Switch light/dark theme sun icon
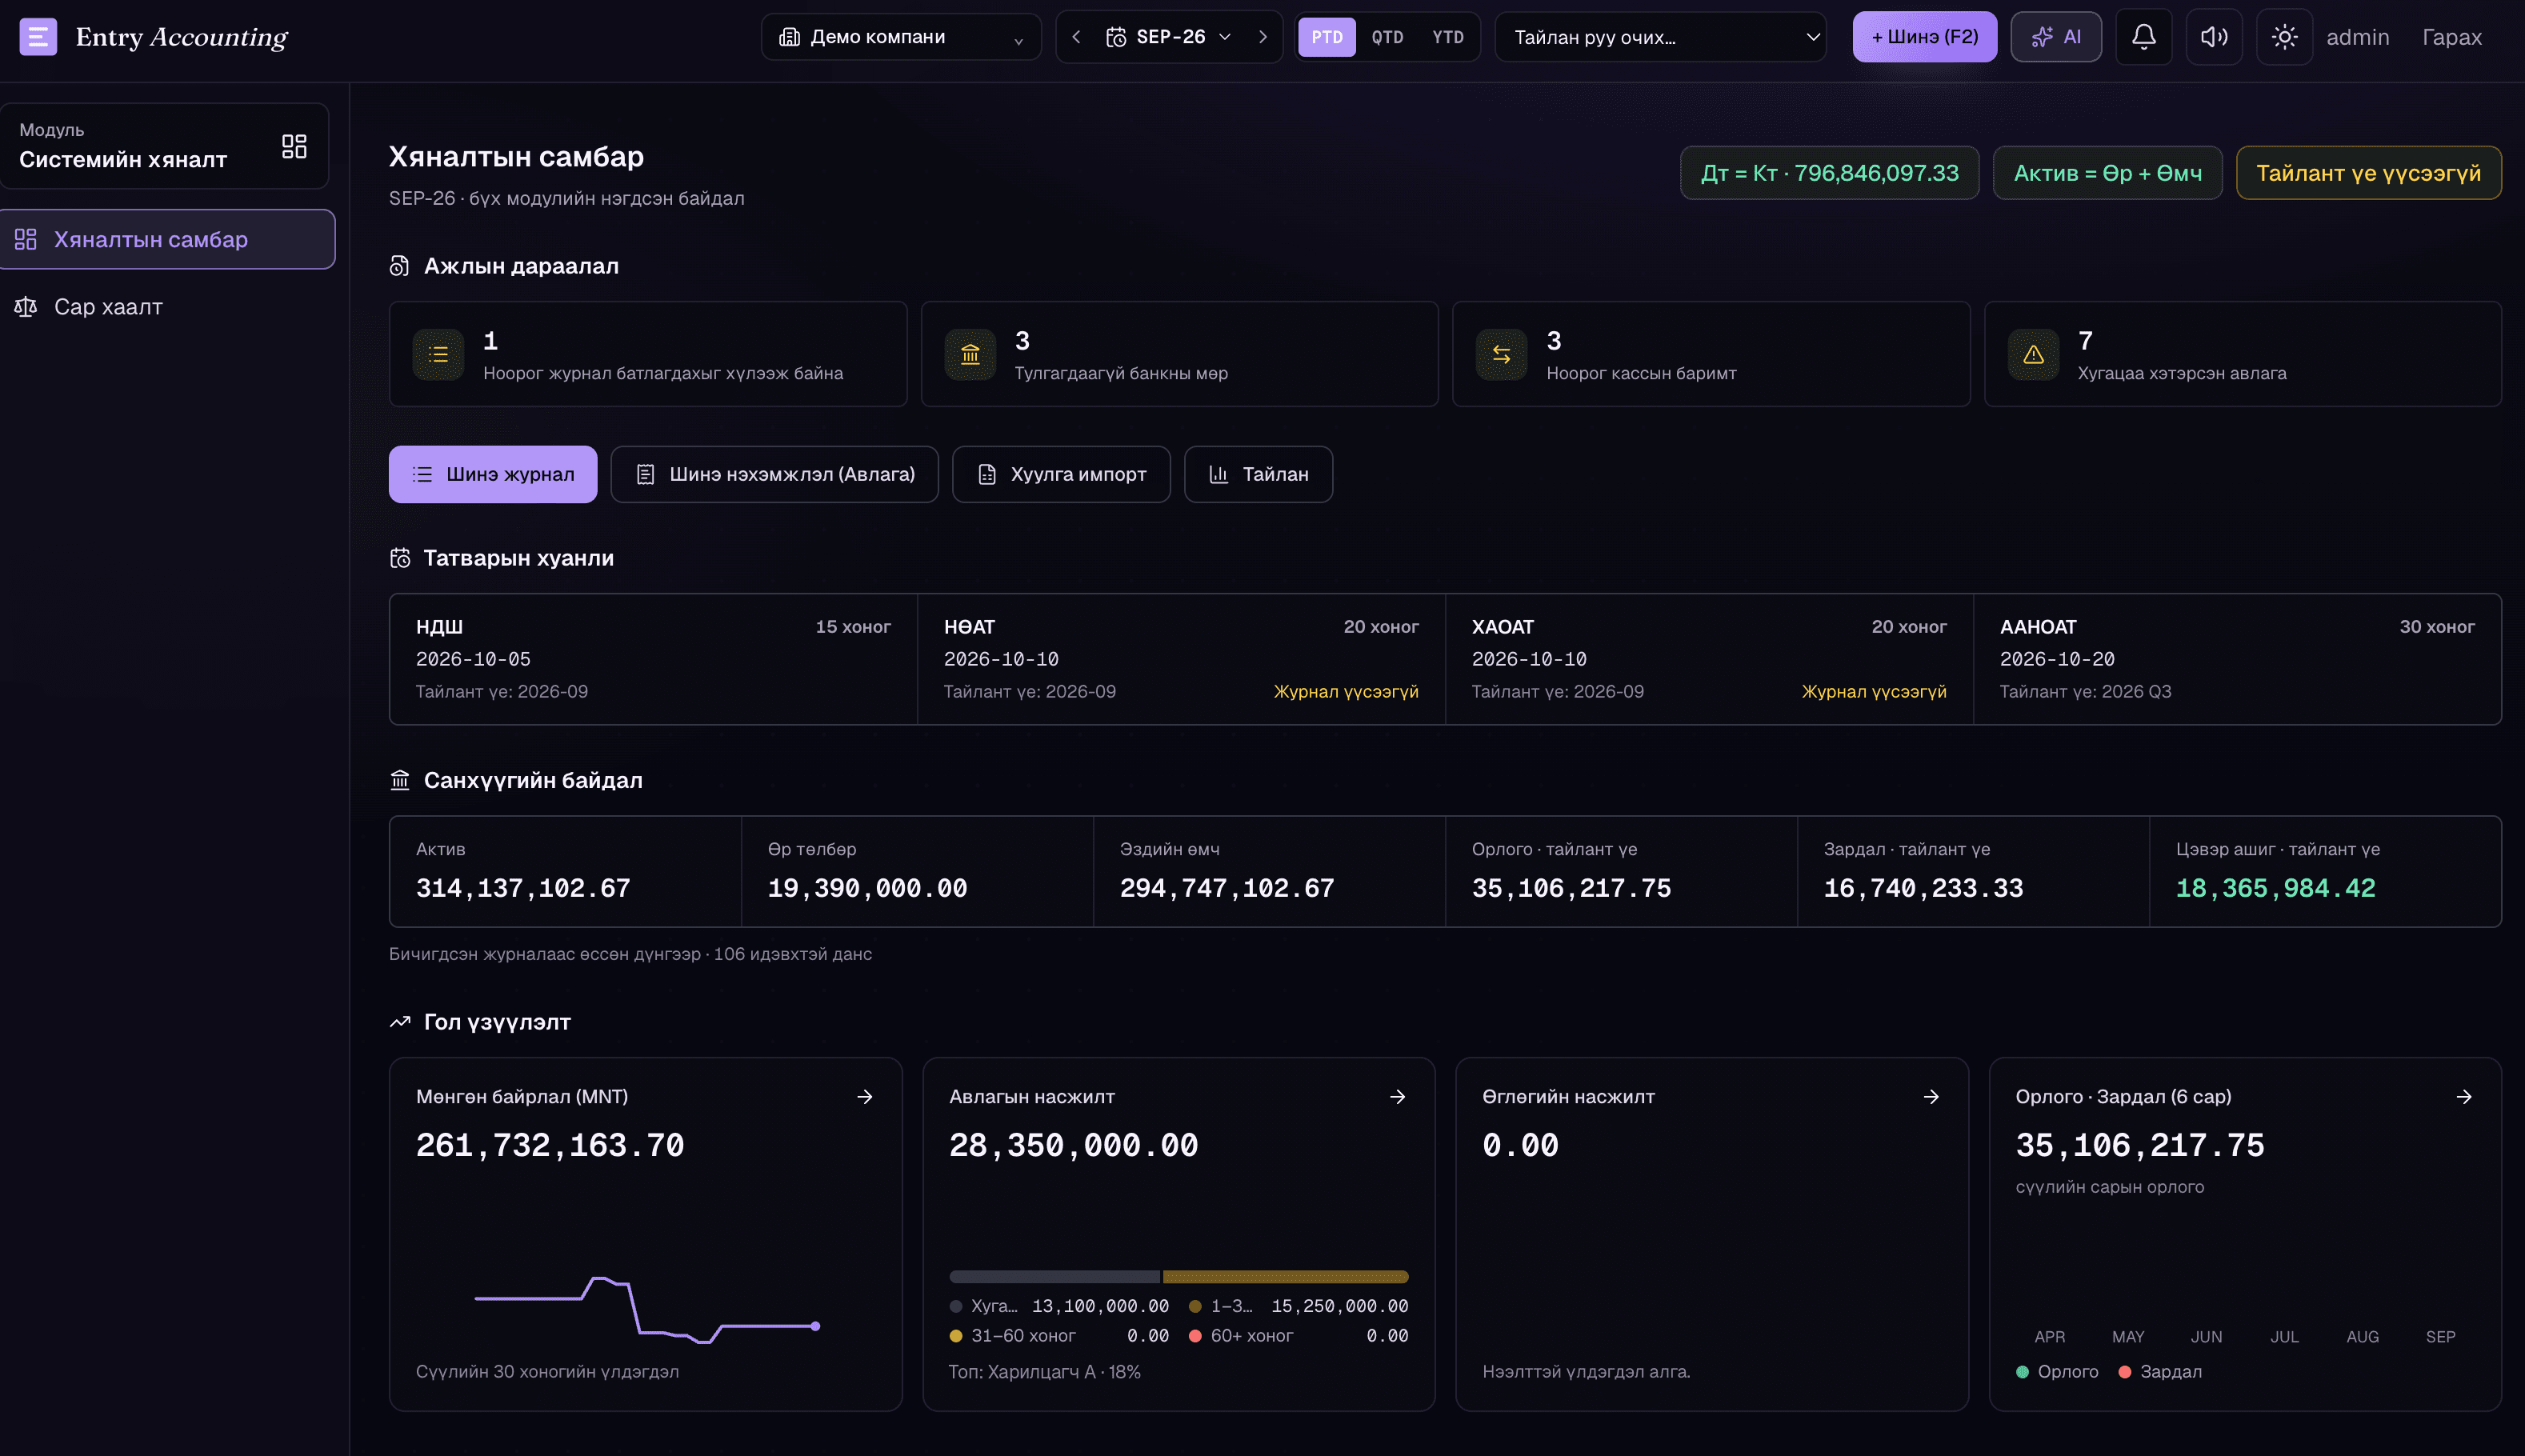This screenshot has height=1456, width=2525. 2284,37
